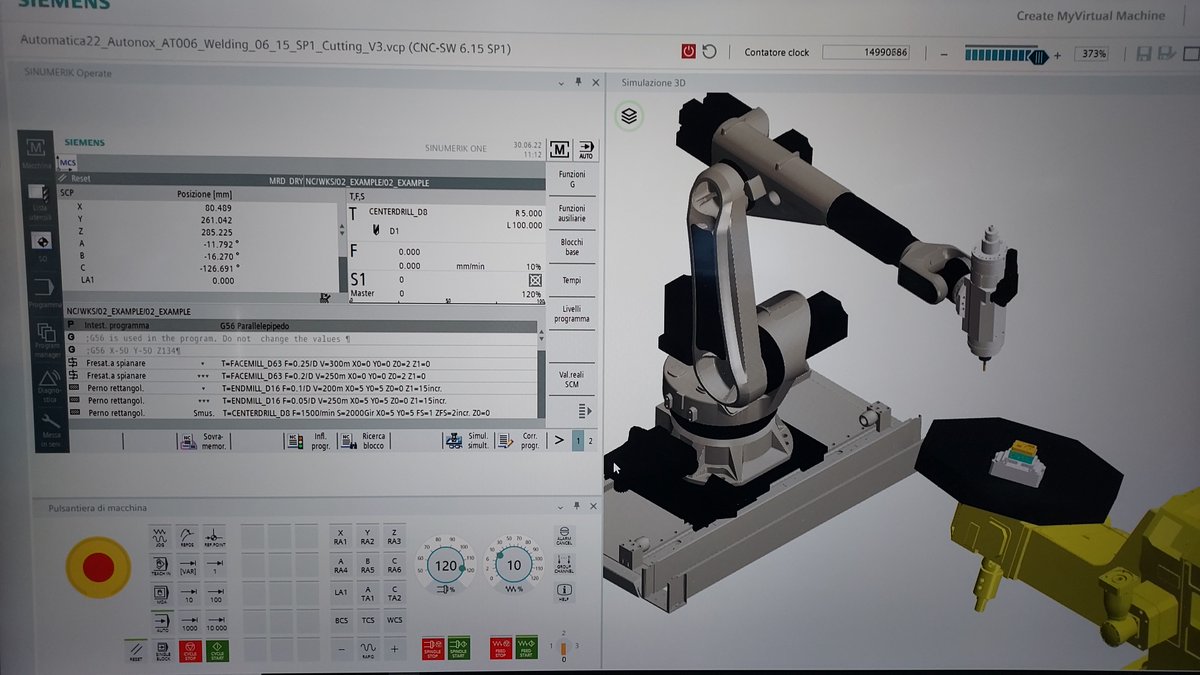The width and height of the screenshot is (1200, 675).
Task: Advance horizontal softkeys with the > arrow
Action: coord(559,440)
